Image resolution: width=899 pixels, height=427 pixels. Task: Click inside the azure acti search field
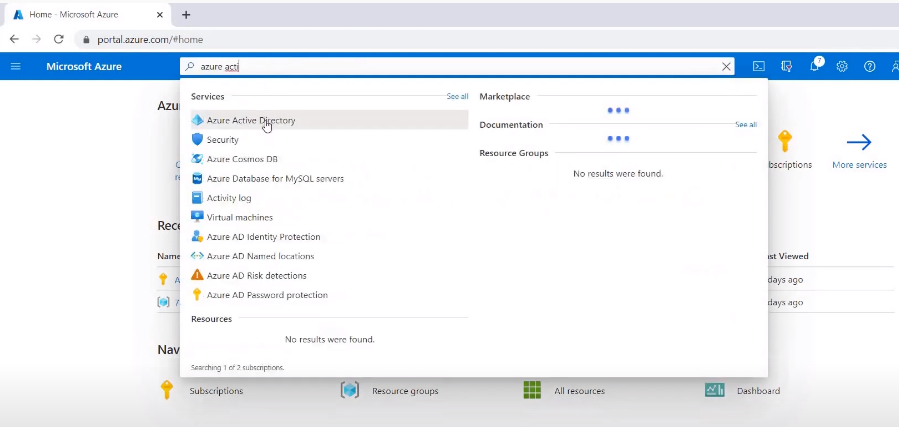click(x=459, y=66)
